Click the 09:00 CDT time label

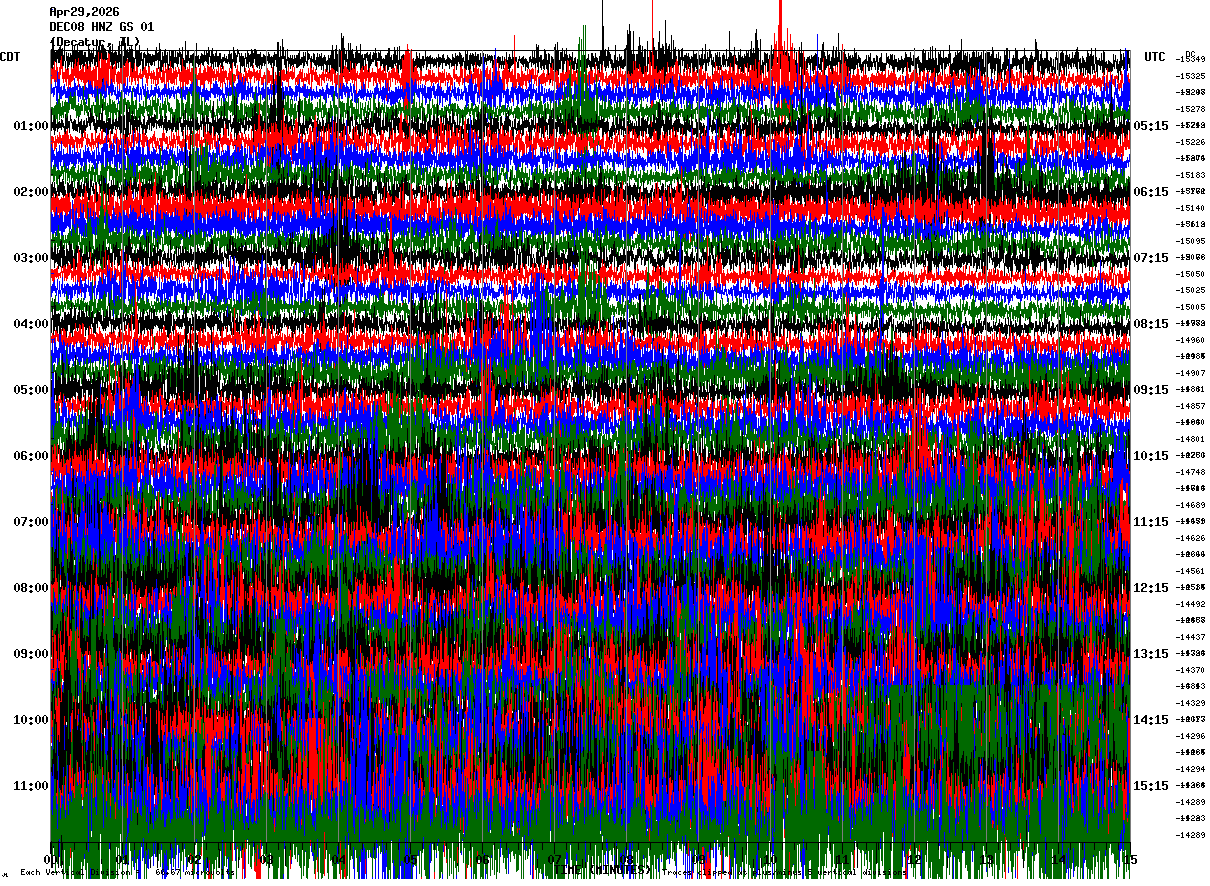31,654
